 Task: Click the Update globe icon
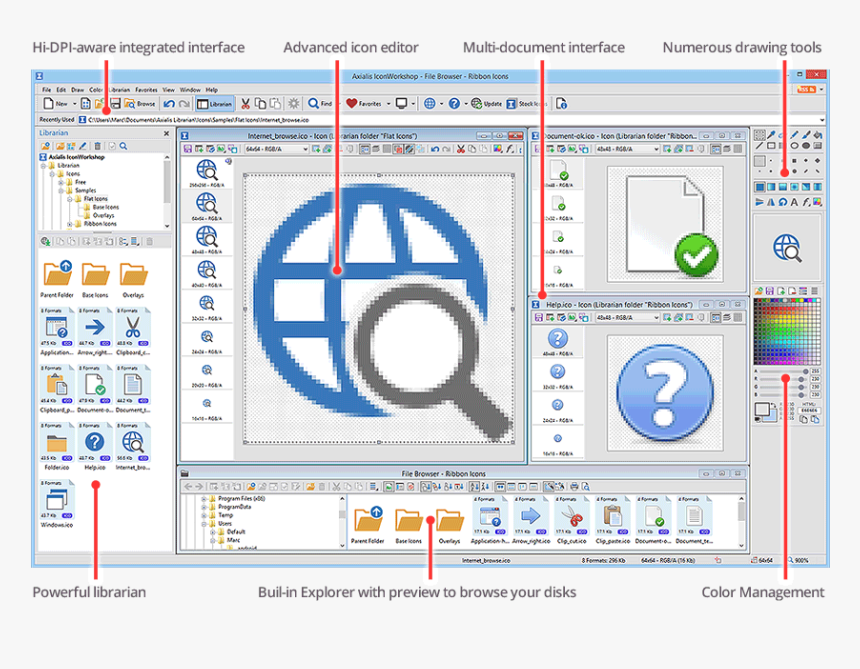(486, 103)
